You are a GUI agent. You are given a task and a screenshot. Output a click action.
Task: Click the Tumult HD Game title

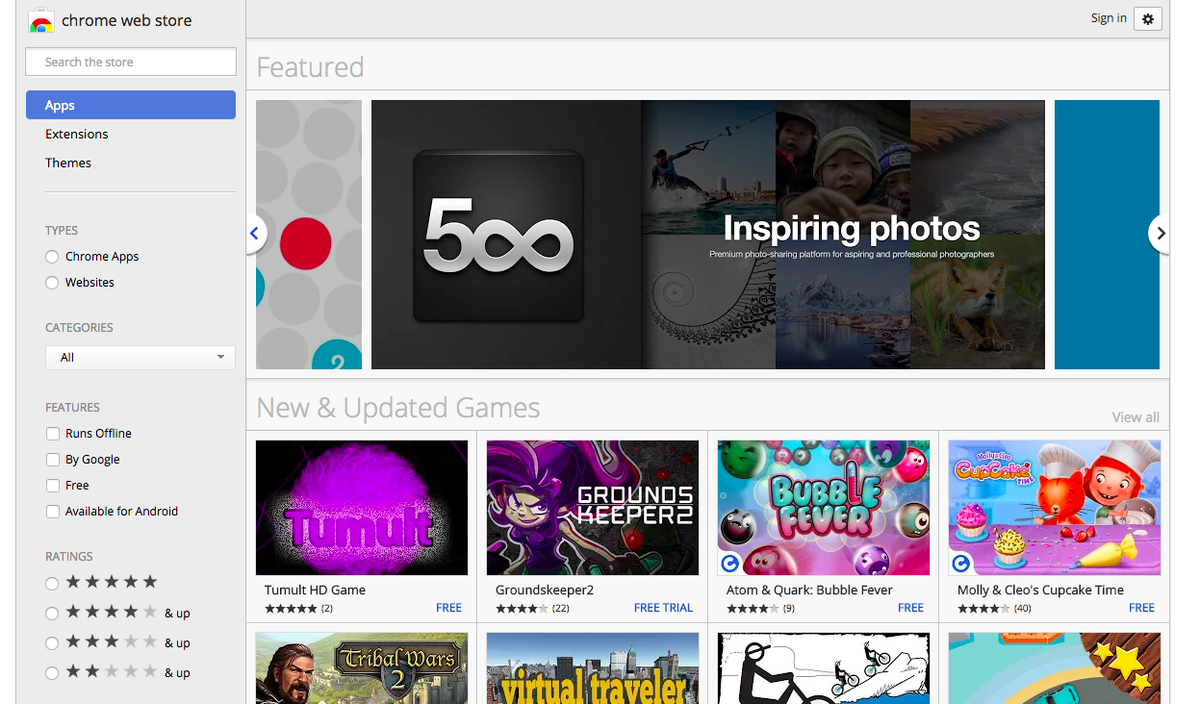pyautogui.click(x=315, y=590)
